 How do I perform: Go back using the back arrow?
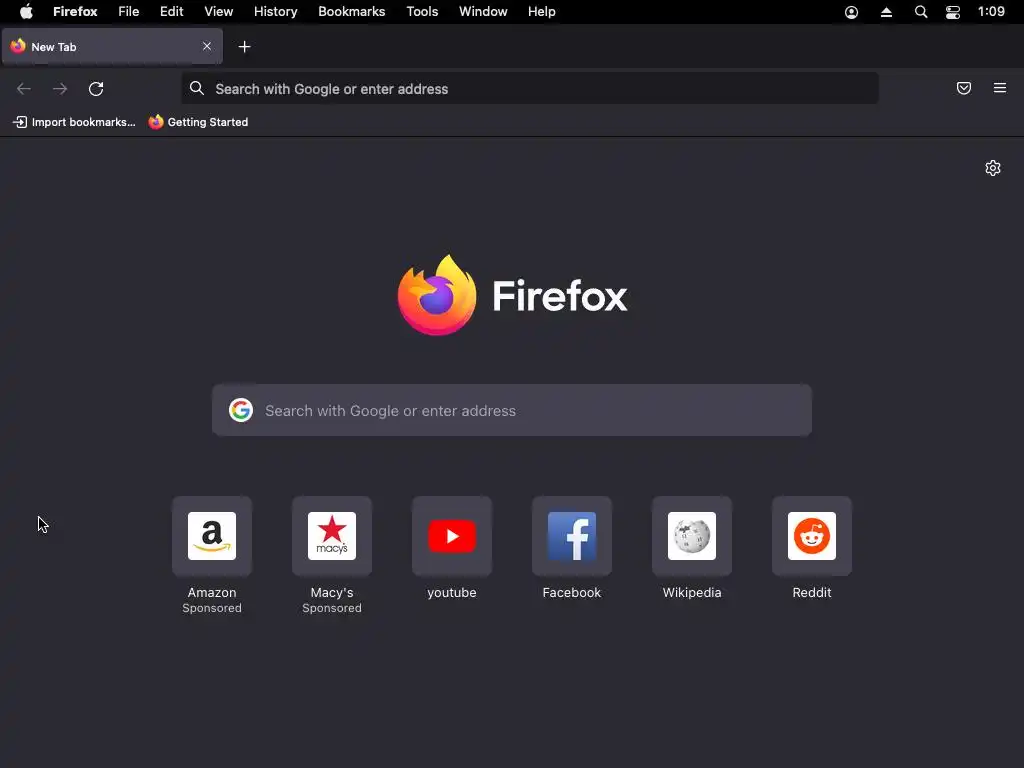coord(24,89)
